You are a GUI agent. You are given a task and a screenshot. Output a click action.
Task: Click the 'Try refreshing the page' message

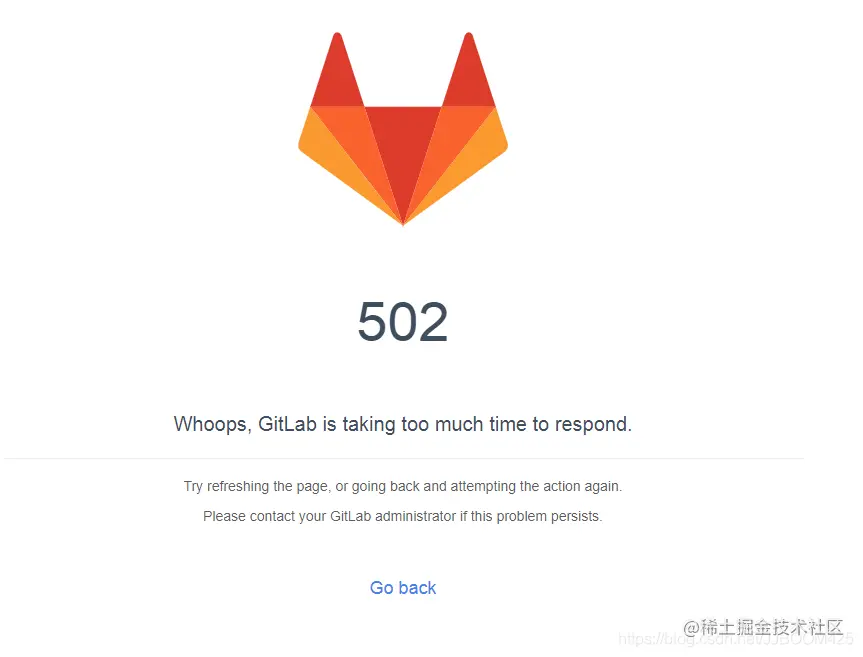pyautogui.click(x=403, y=486)
